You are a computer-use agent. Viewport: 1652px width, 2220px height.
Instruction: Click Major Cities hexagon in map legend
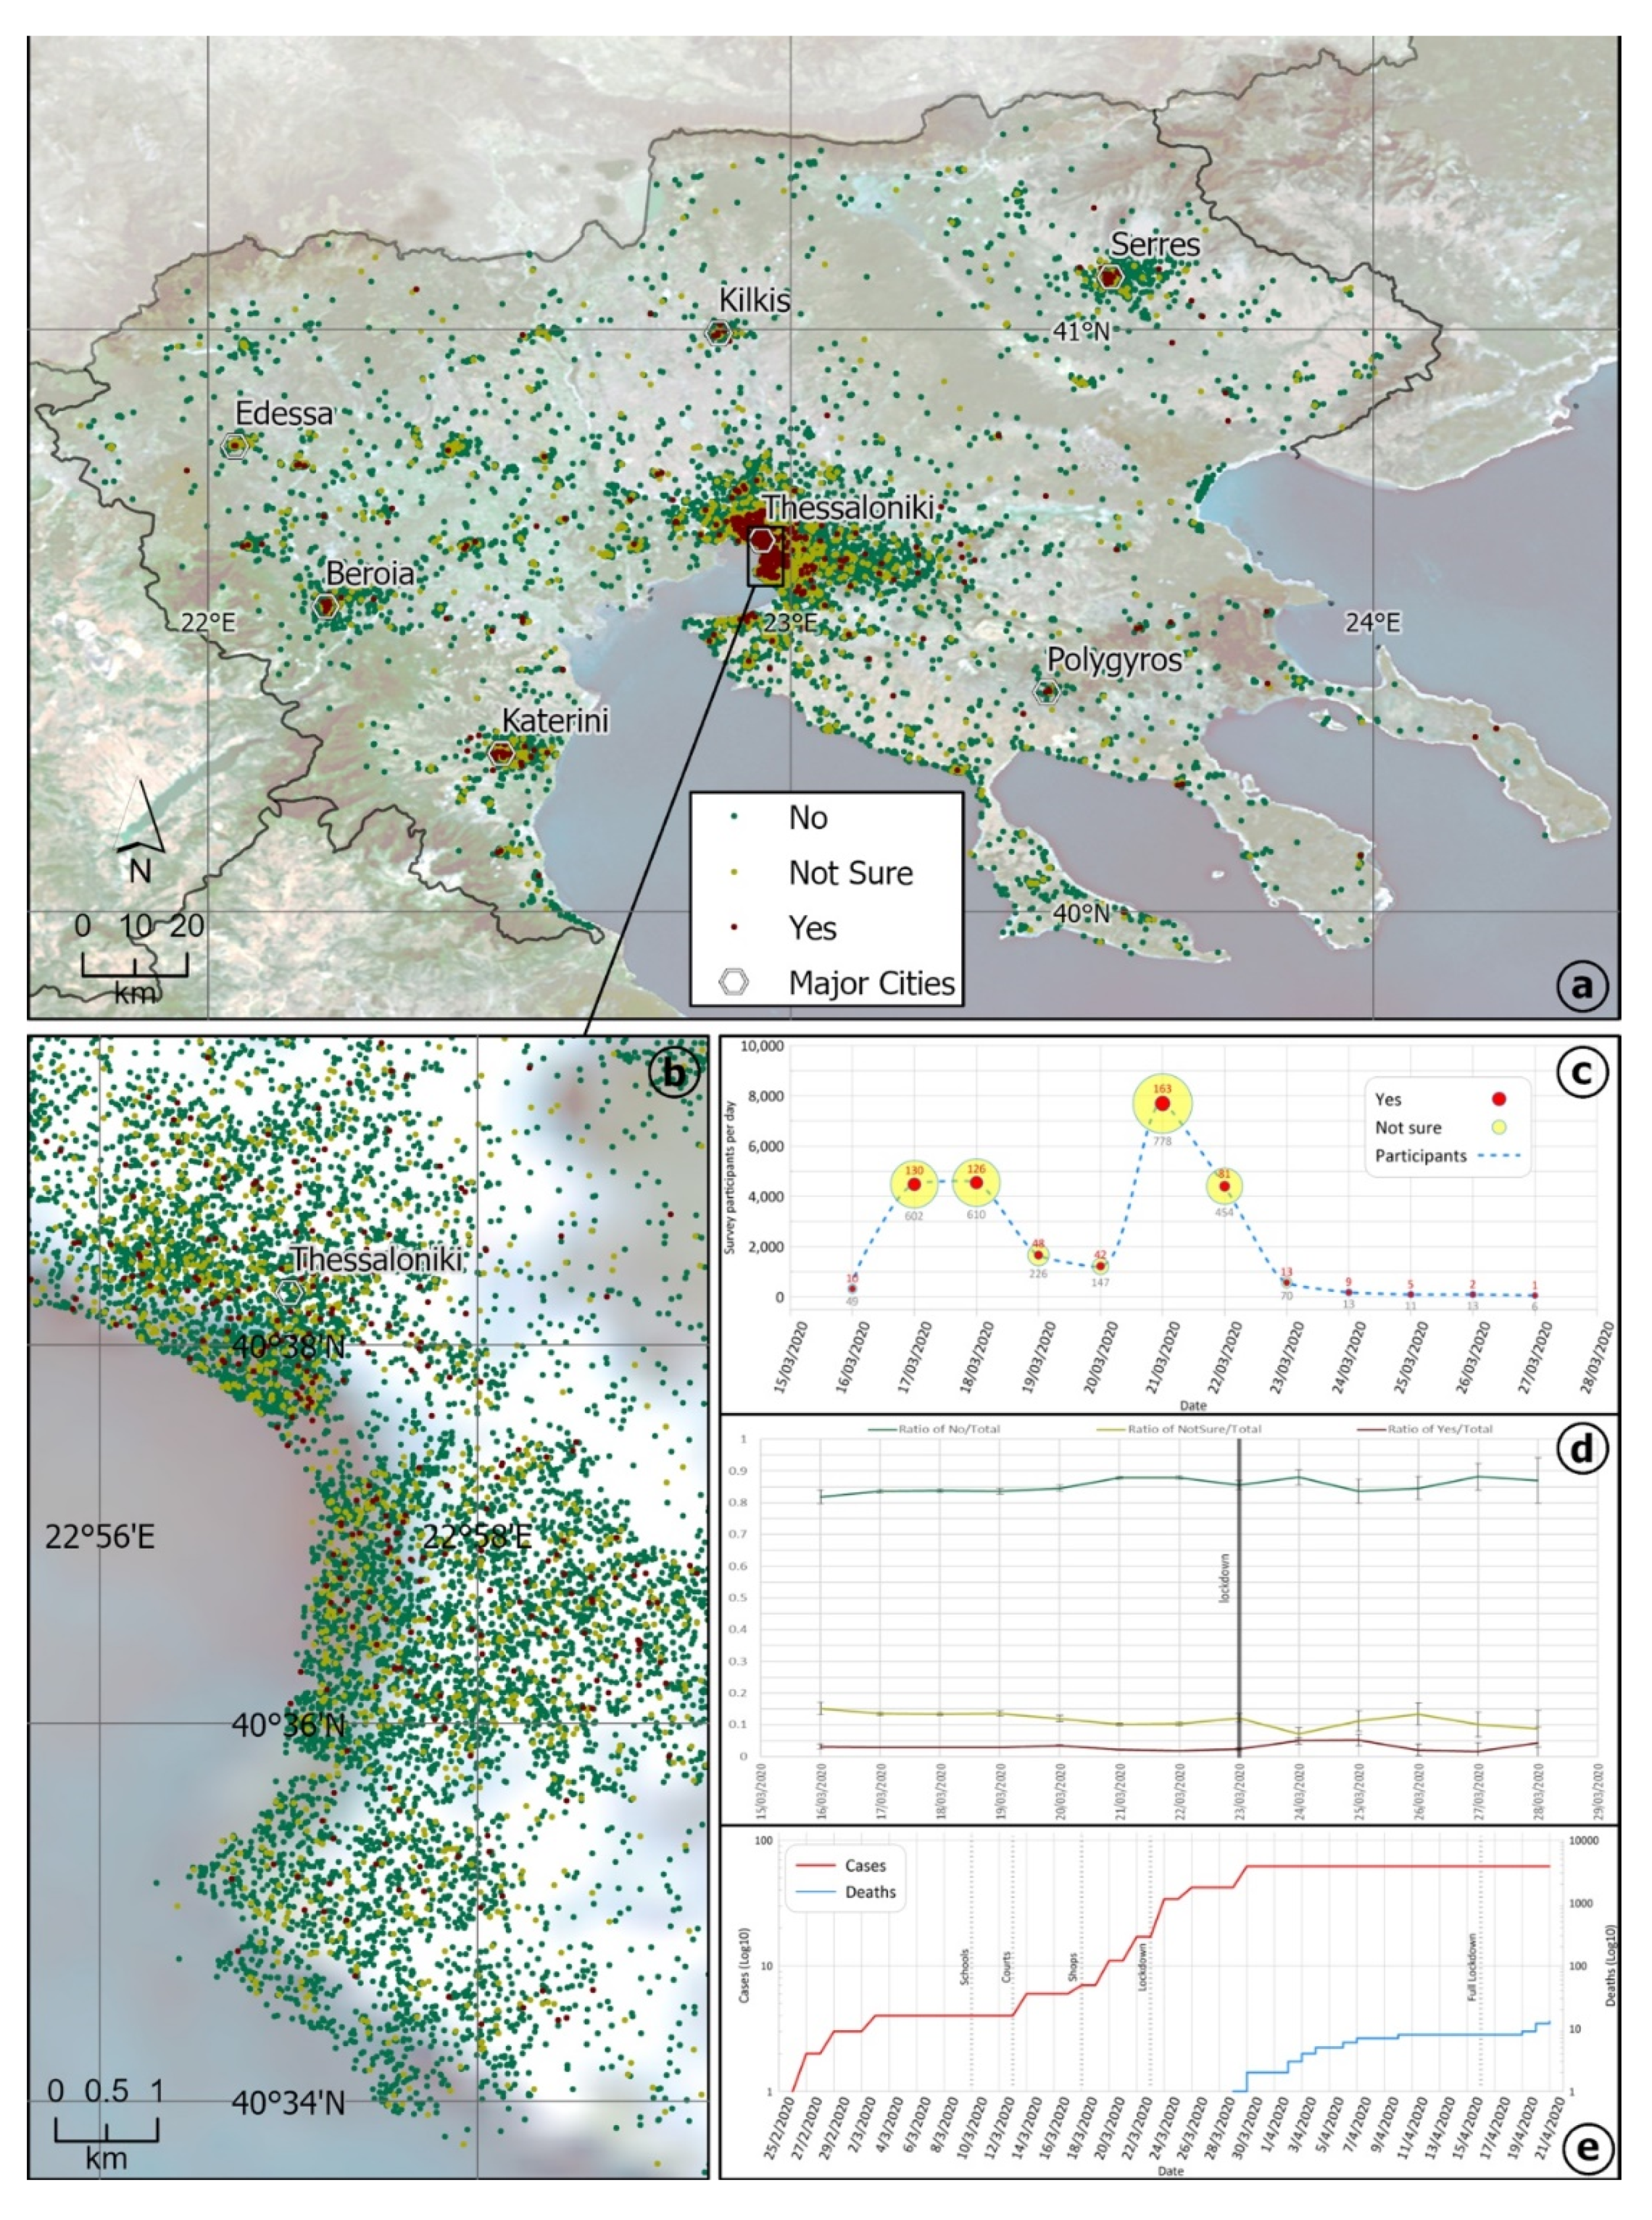[x=734, y=983]
